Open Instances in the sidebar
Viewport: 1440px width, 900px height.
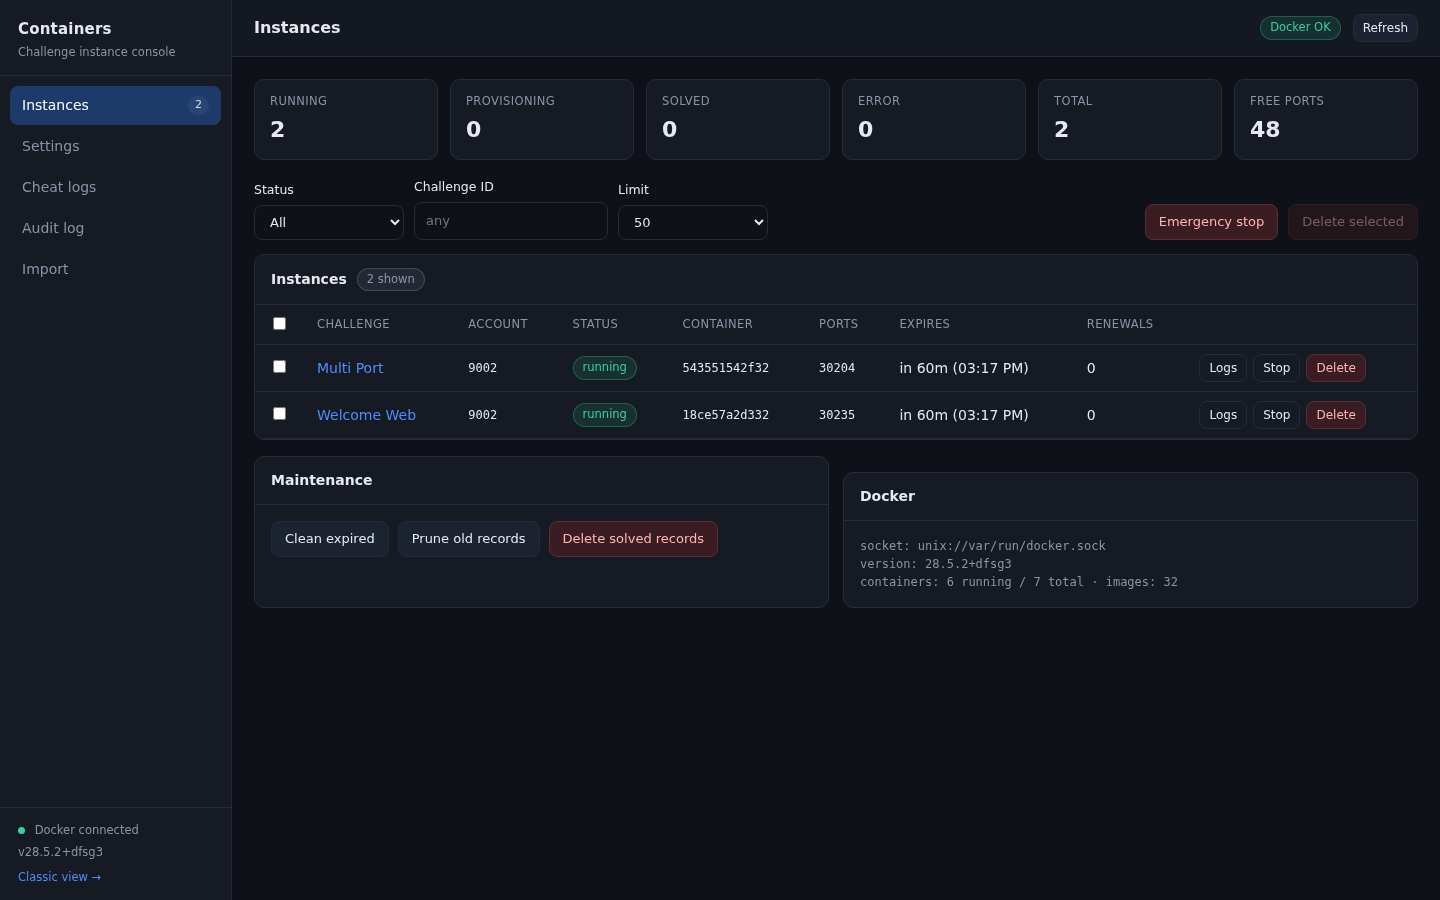pos(115,105)
